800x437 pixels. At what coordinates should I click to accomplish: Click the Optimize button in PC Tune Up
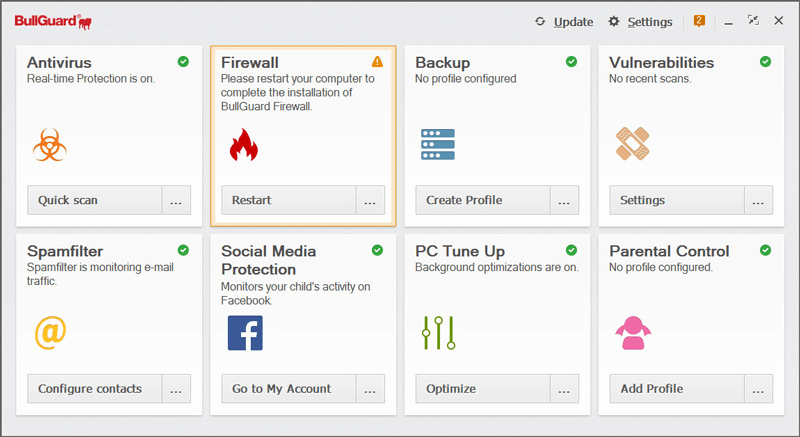tap(482, 388)
